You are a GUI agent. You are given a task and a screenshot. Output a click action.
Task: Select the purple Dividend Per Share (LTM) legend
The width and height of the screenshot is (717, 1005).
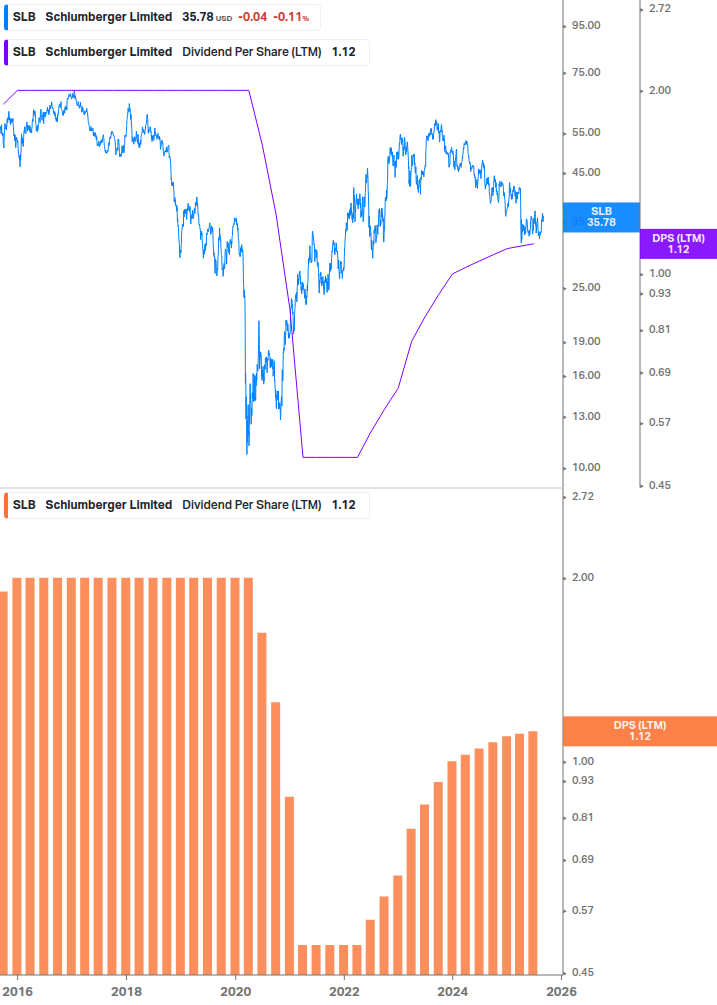[186, 52]
